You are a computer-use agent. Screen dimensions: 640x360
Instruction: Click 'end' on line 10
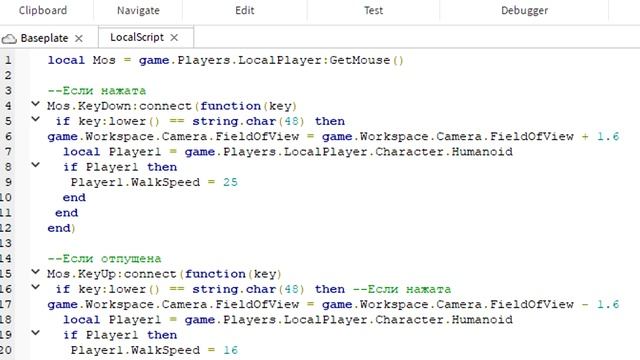pos(74,198)
